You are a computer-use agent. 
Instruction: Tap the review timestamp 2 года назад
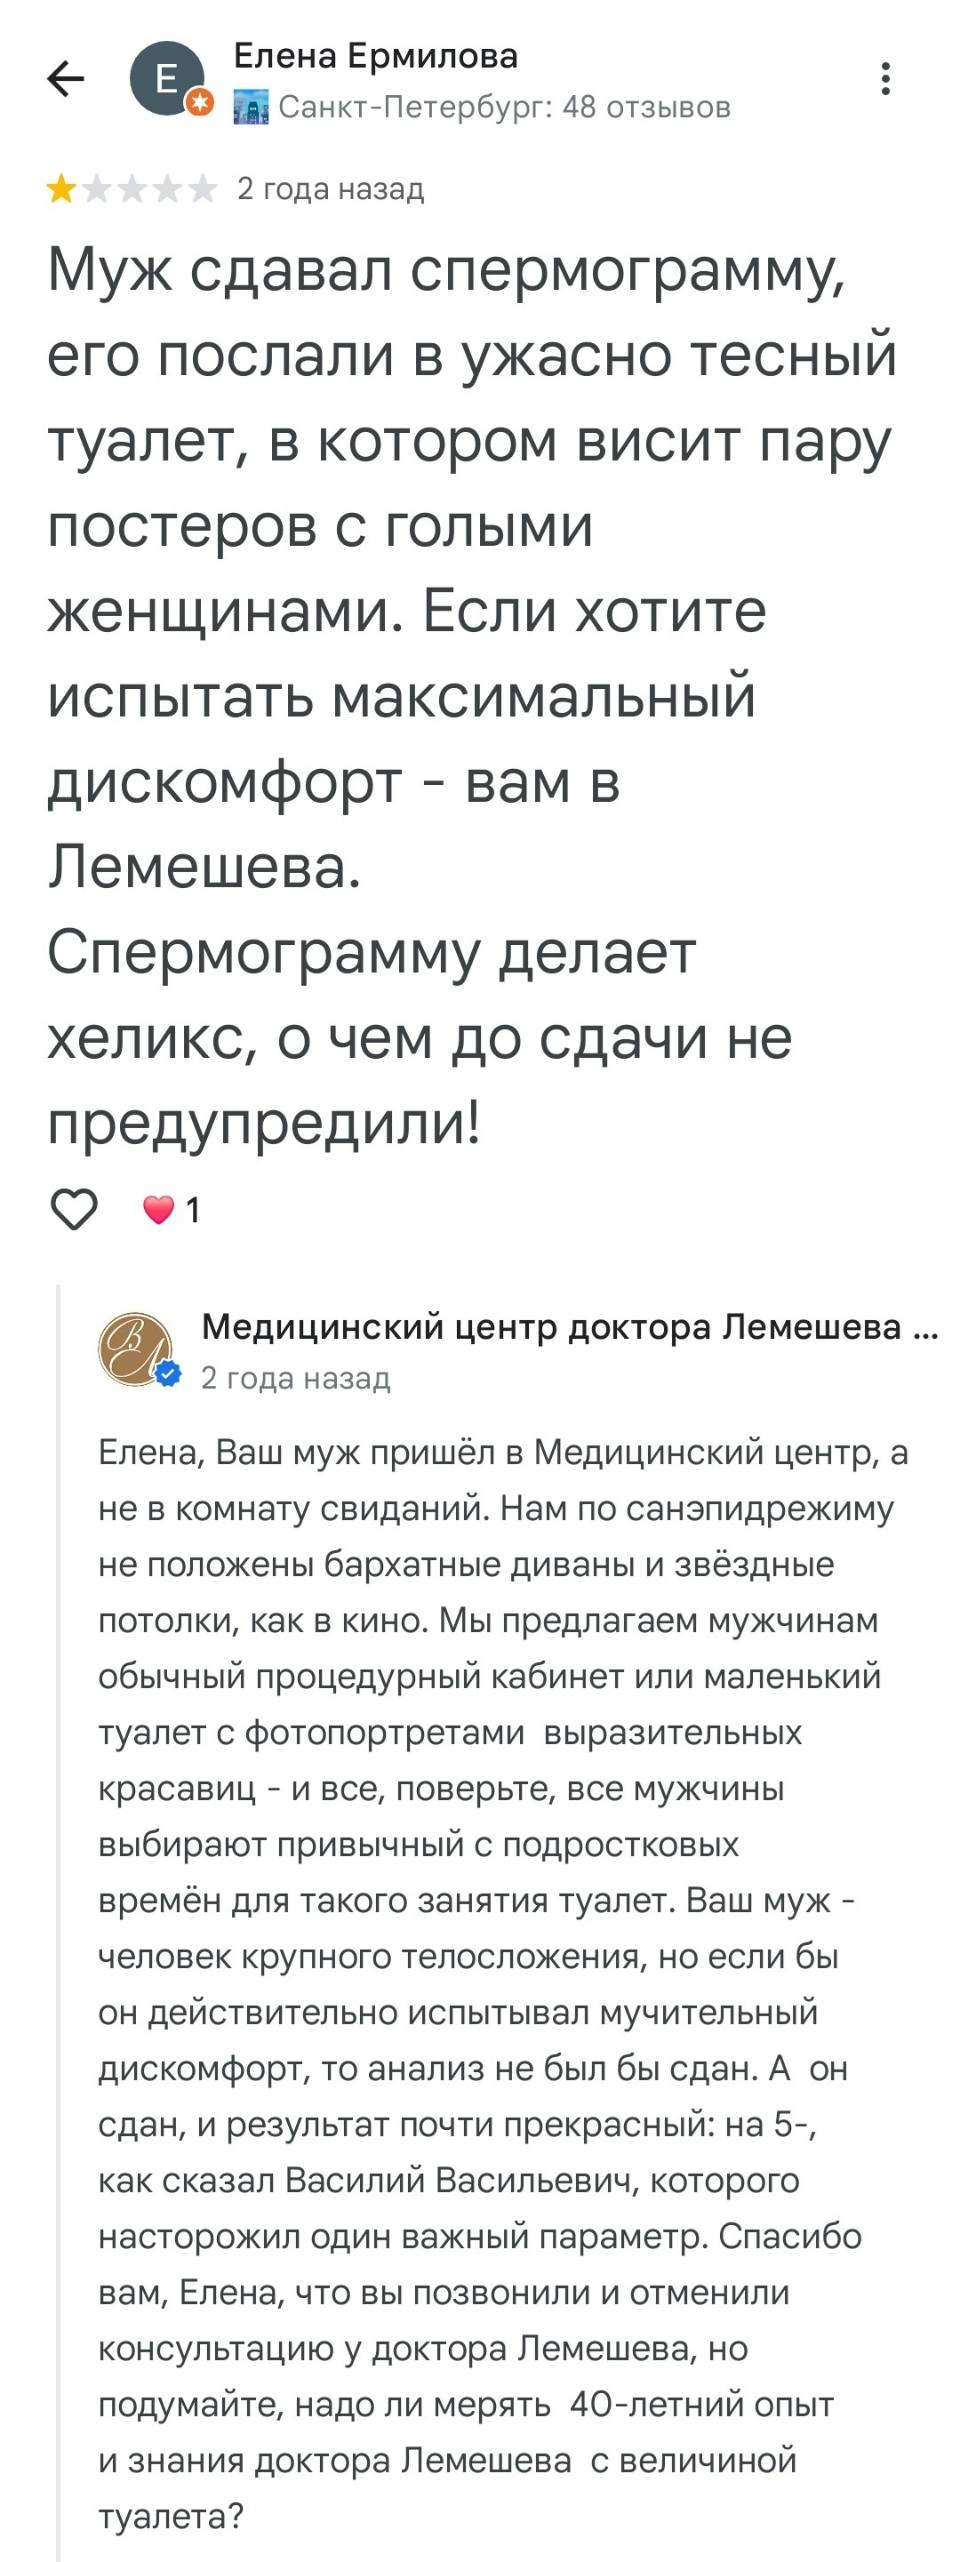pos(330,190)
